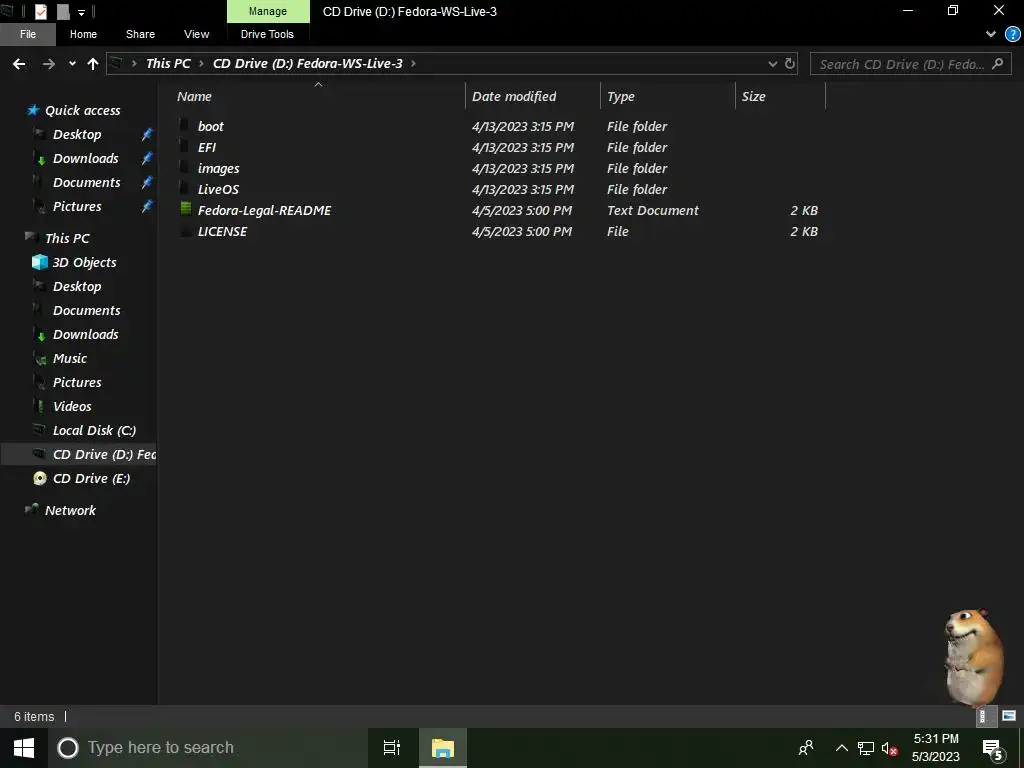
Task: Go forward with the right arrow
Action: tap(48, 64)
